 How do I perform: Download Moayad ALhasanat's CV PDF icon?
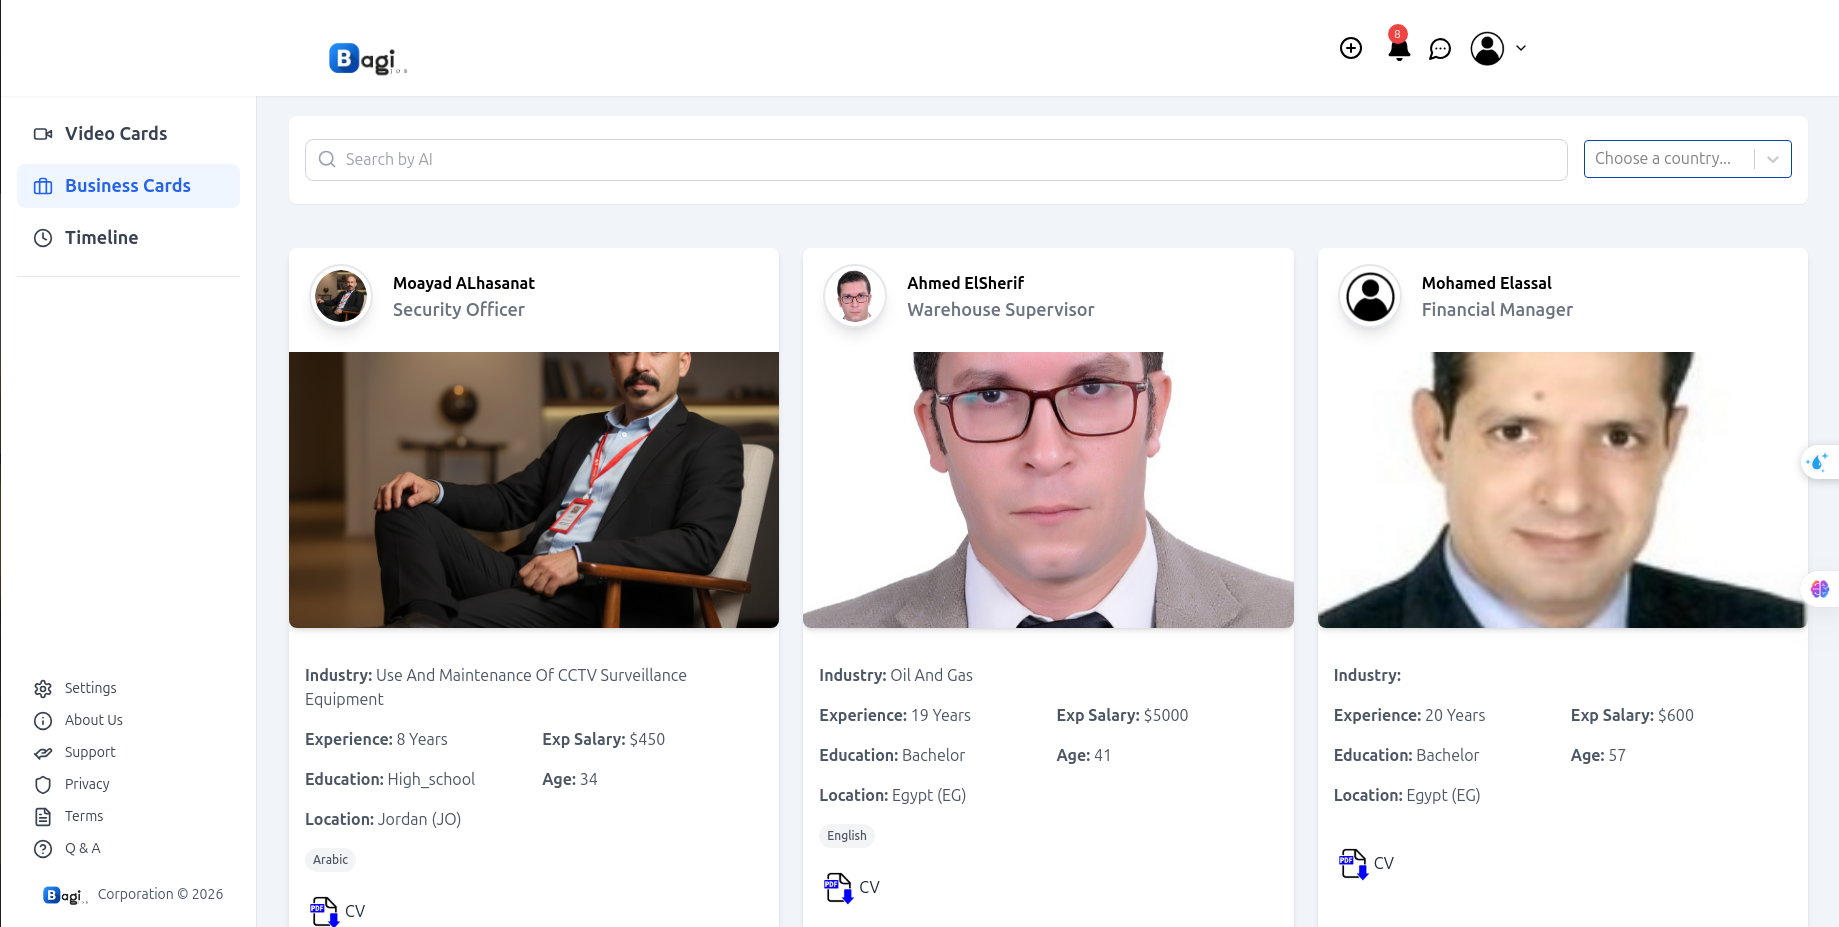pos(324,911)
